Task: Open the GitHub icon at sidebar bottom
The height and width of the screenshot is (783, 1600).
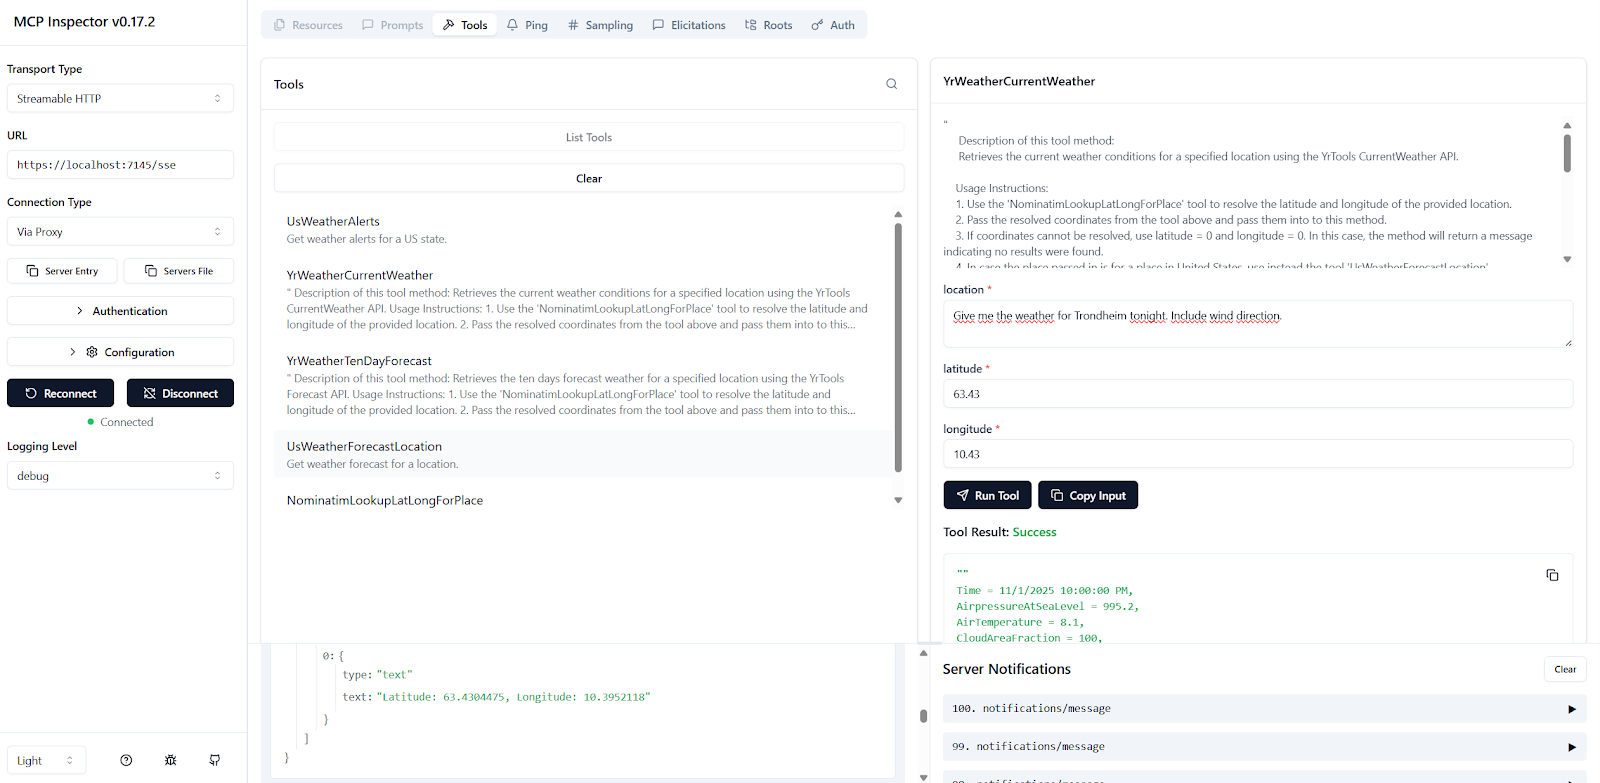Action: tap(214, 760)
